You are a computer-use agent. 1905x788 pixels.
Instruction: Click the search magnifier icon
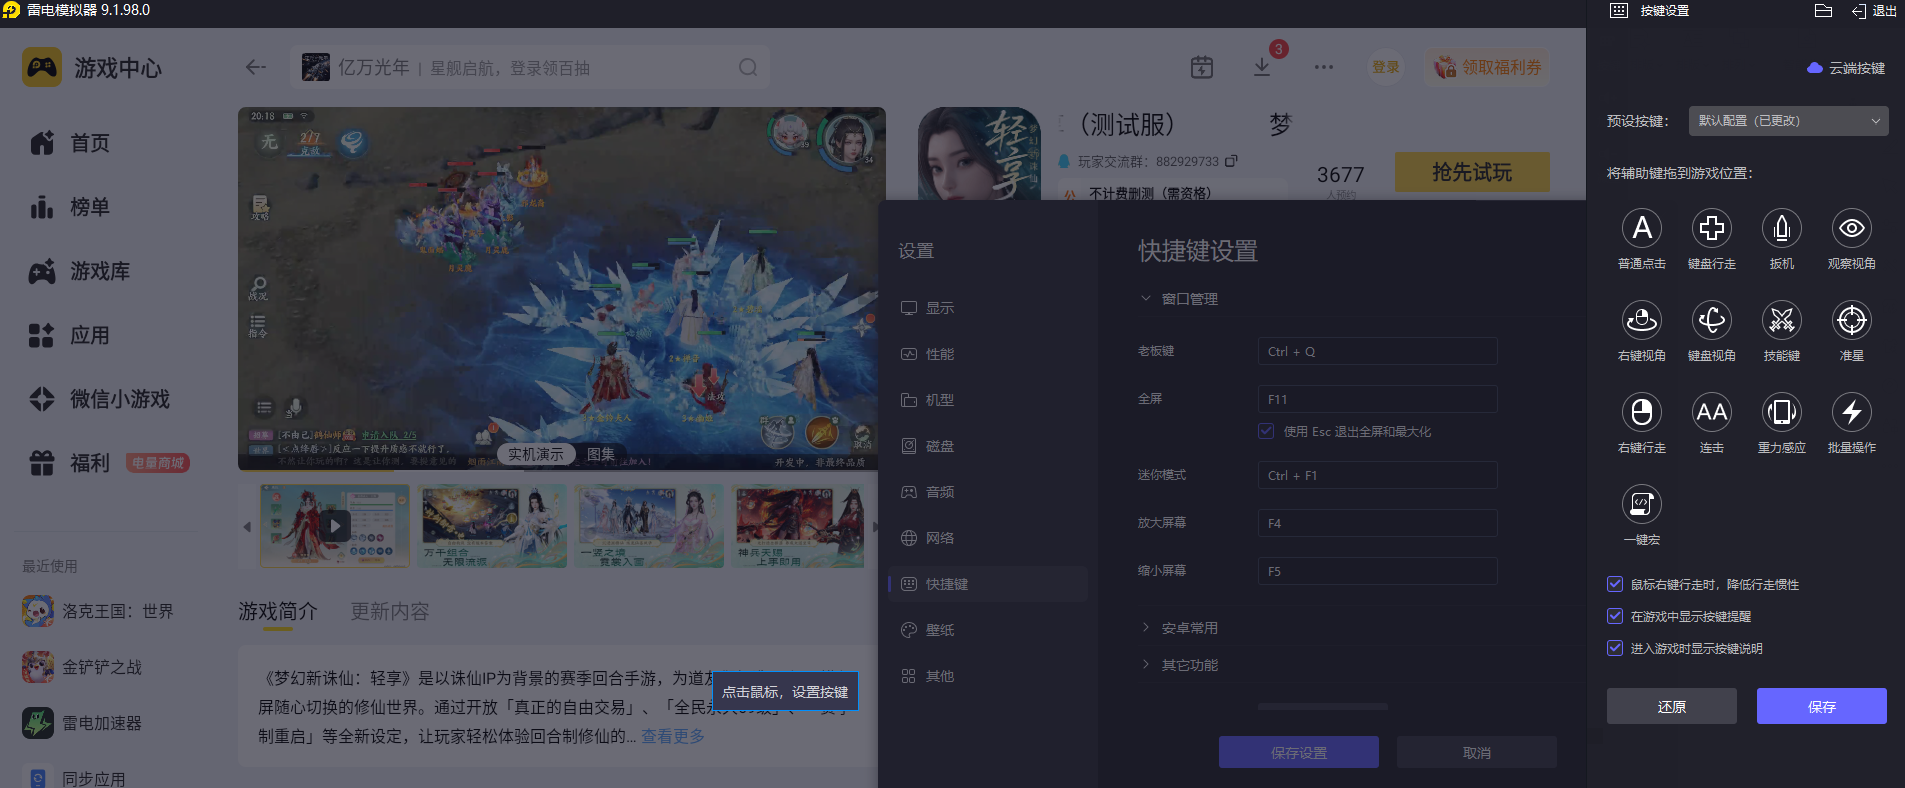[748, 67]
